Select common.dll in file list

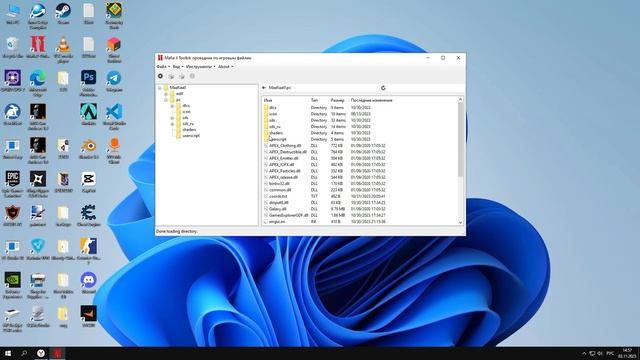pos(280,190)
